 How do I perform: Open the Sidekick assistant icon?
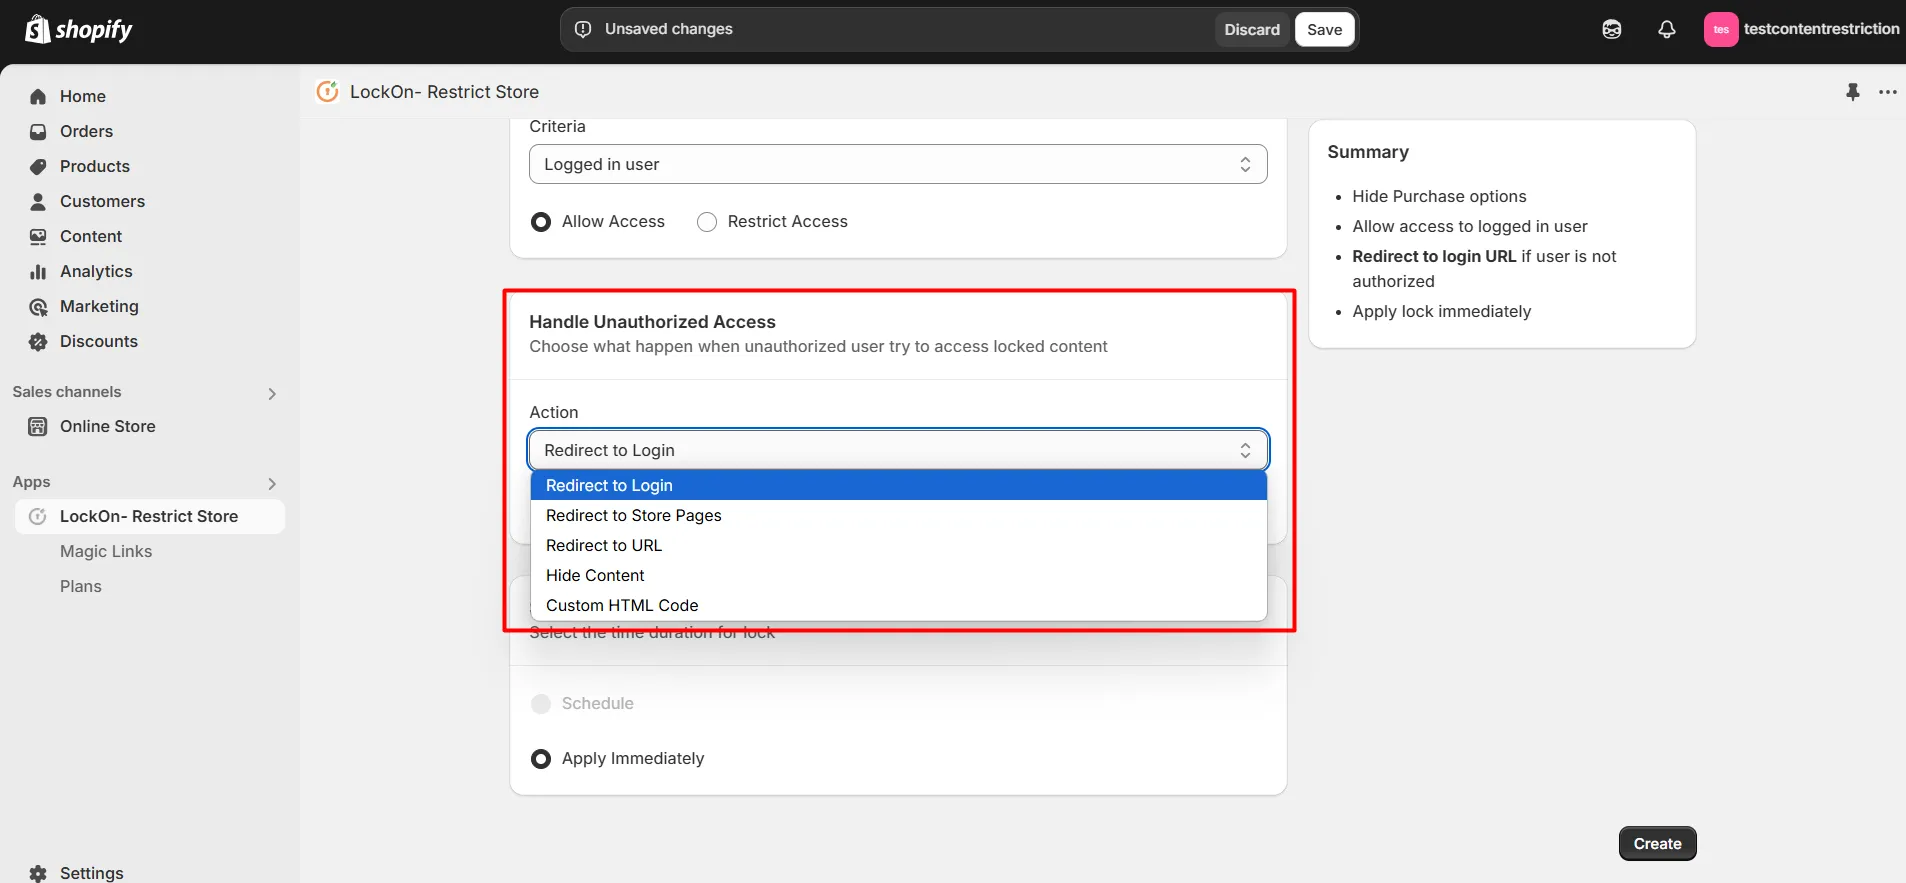click(x=1611, y=29)
